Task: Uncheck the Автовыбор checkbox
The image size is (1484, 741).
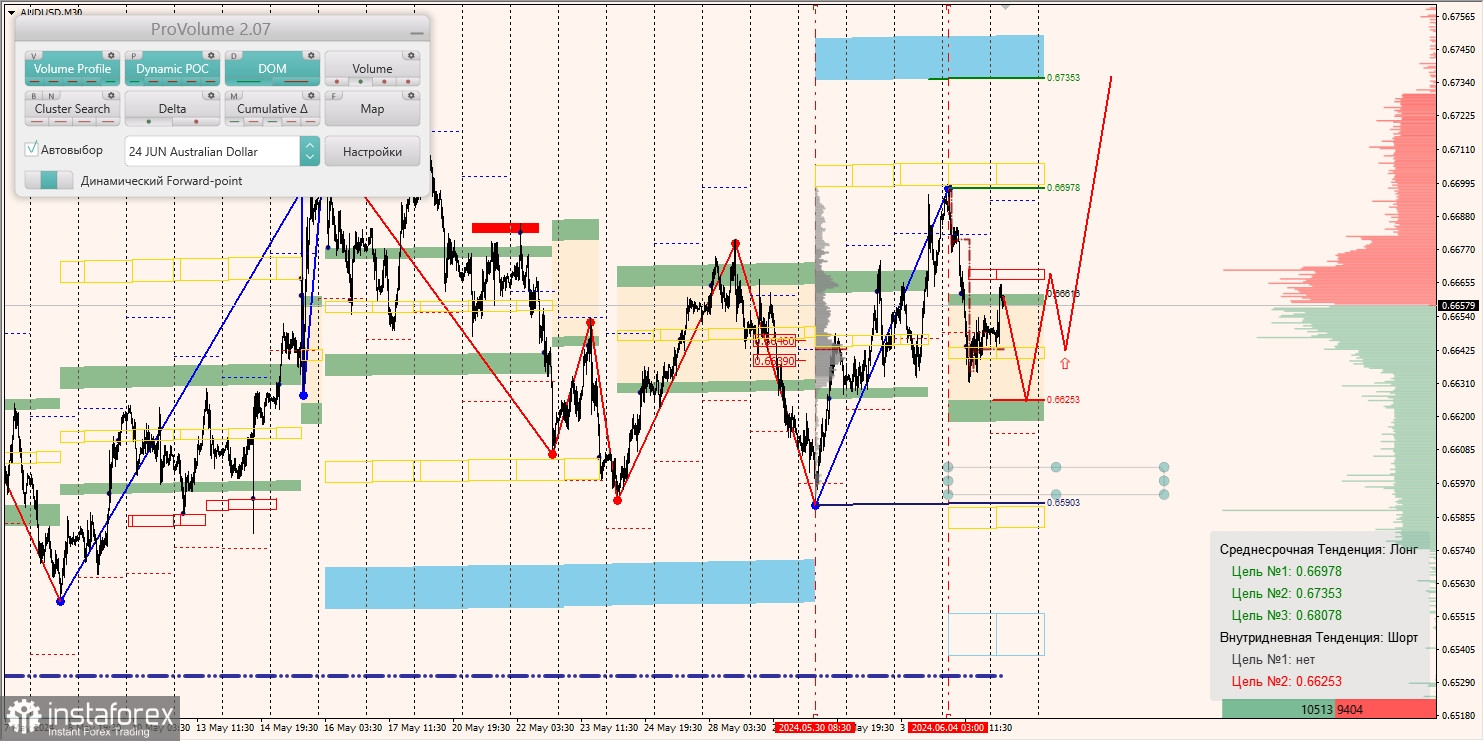Action: [32, 149]
